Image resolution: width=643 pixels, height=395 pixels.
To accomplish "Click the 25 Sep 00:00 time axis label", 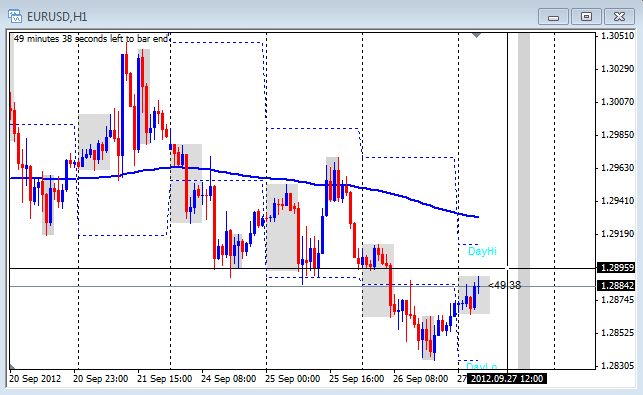I will 292,378.
